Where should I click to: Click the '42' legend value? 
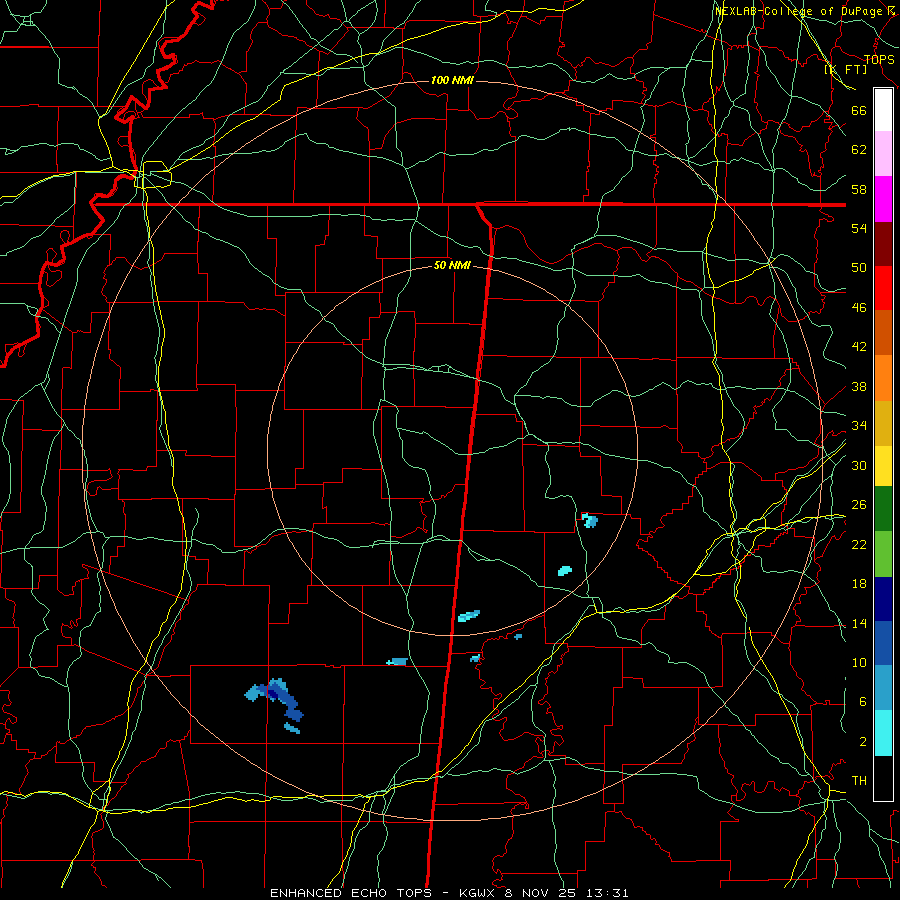859,347
